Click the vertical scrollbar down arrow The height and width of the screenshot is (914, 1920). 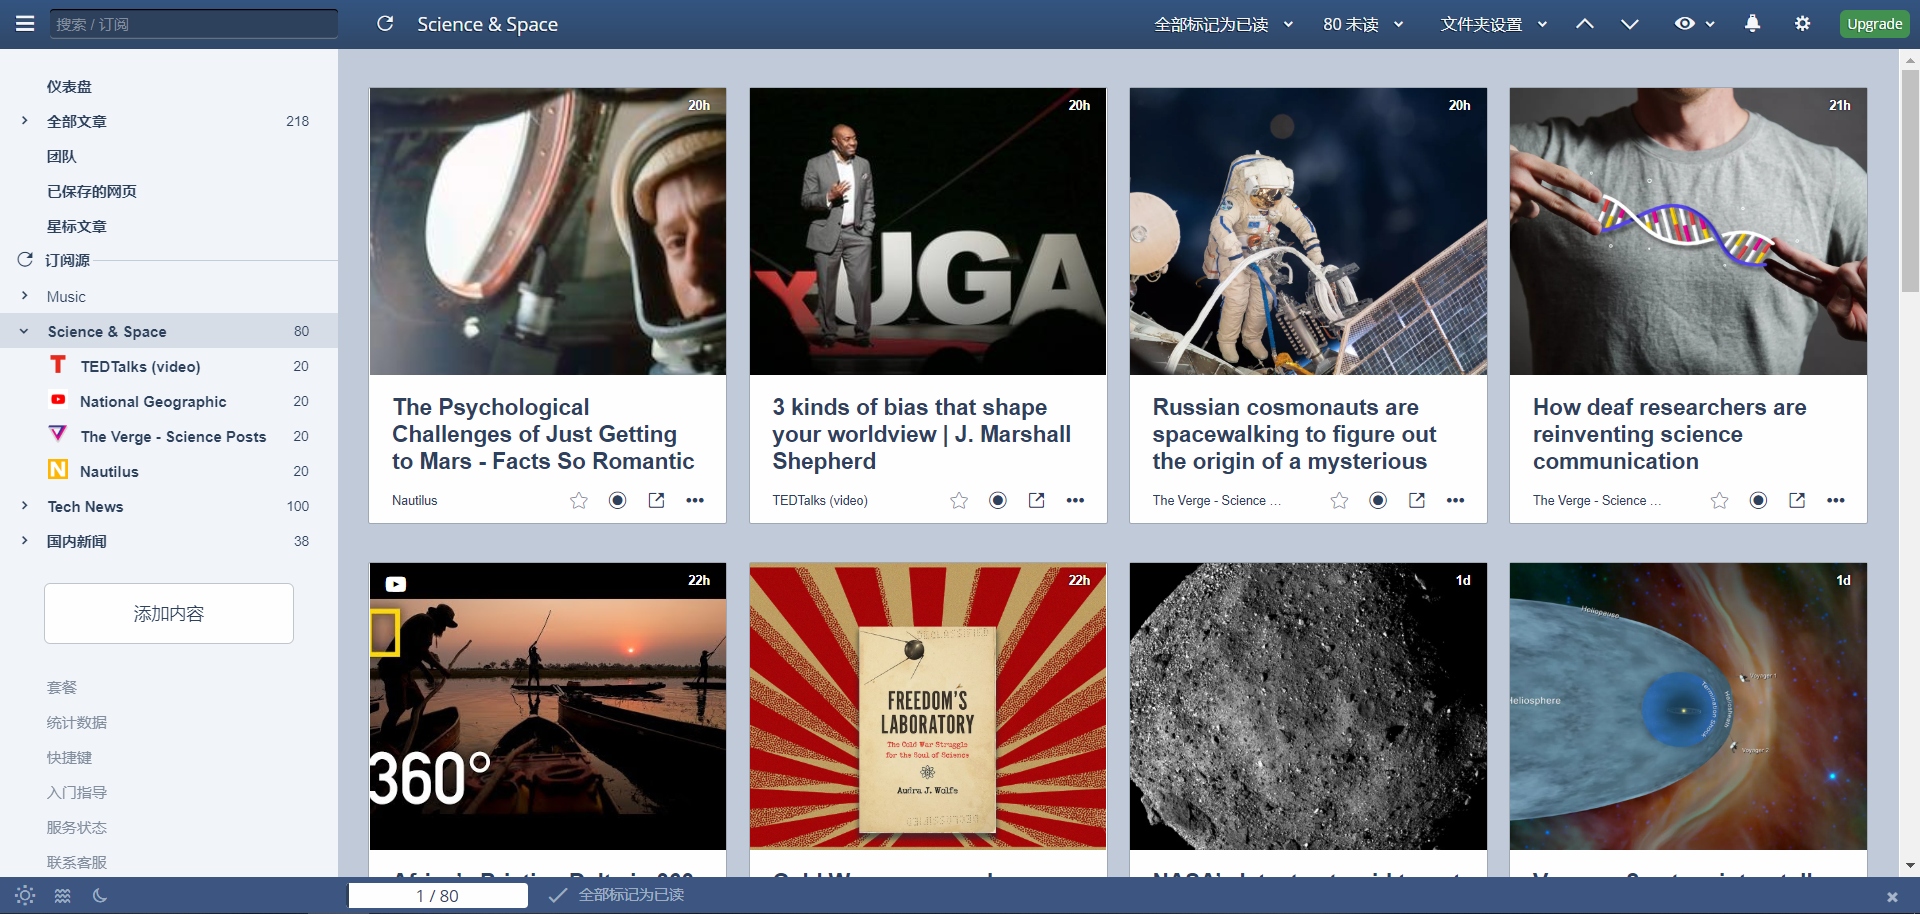[1910, 866]
